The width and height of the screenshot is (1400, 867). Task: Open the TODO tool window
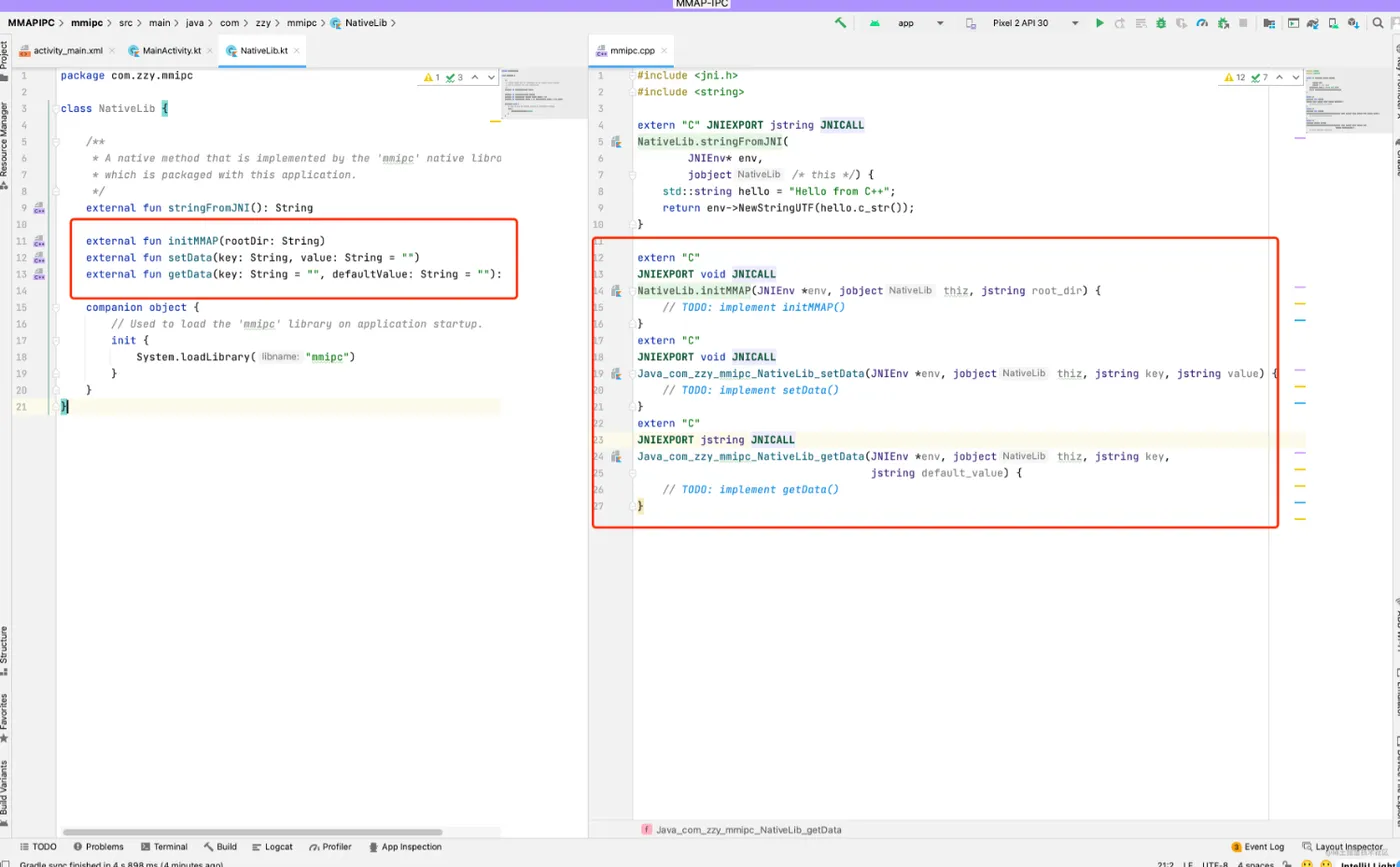tap(38, 846)
